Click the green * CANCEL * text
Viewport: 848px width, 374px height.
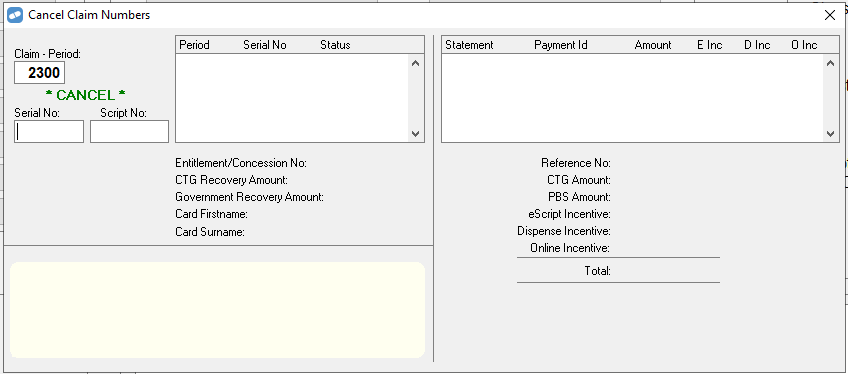(85, 95)
